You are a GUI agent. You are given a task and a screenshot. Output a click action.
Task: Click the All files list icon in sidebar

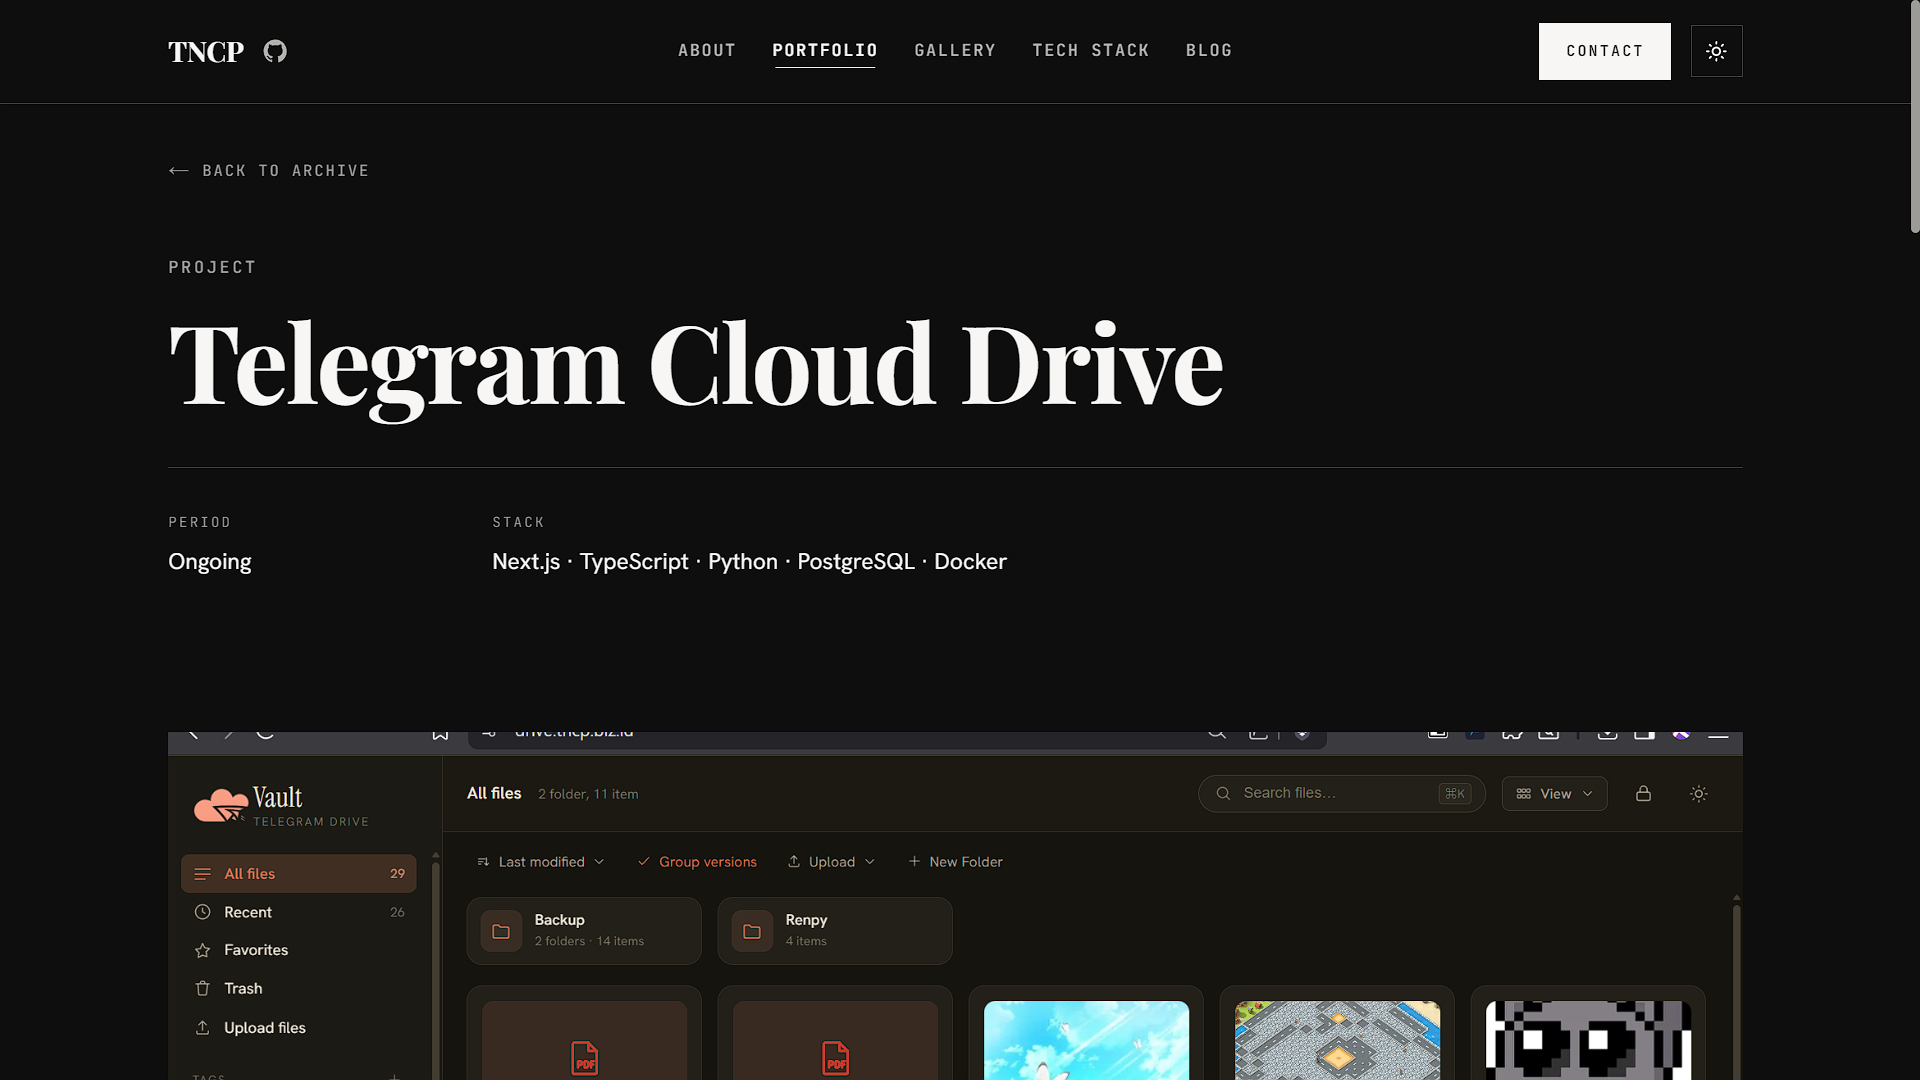click(203, 874)
